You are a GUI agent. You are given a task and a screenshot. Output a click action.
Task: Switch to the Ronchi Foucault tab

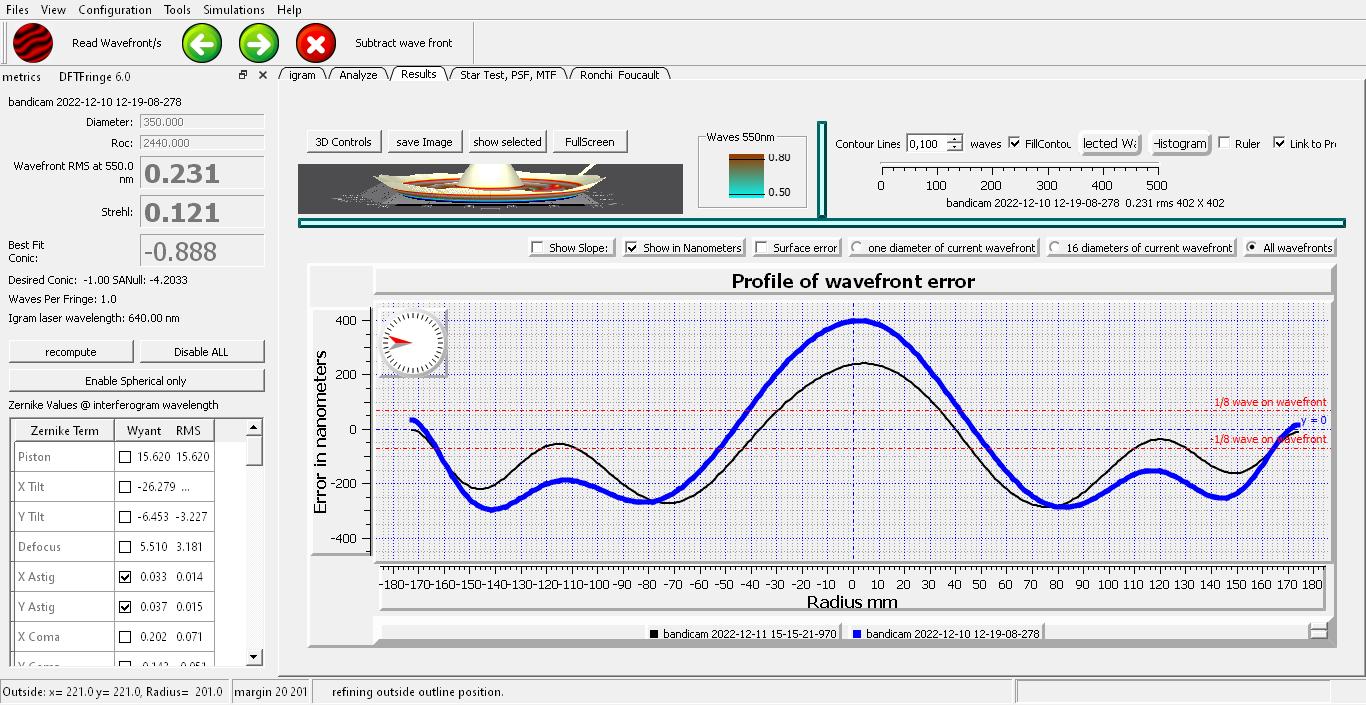tap(619, 75)
